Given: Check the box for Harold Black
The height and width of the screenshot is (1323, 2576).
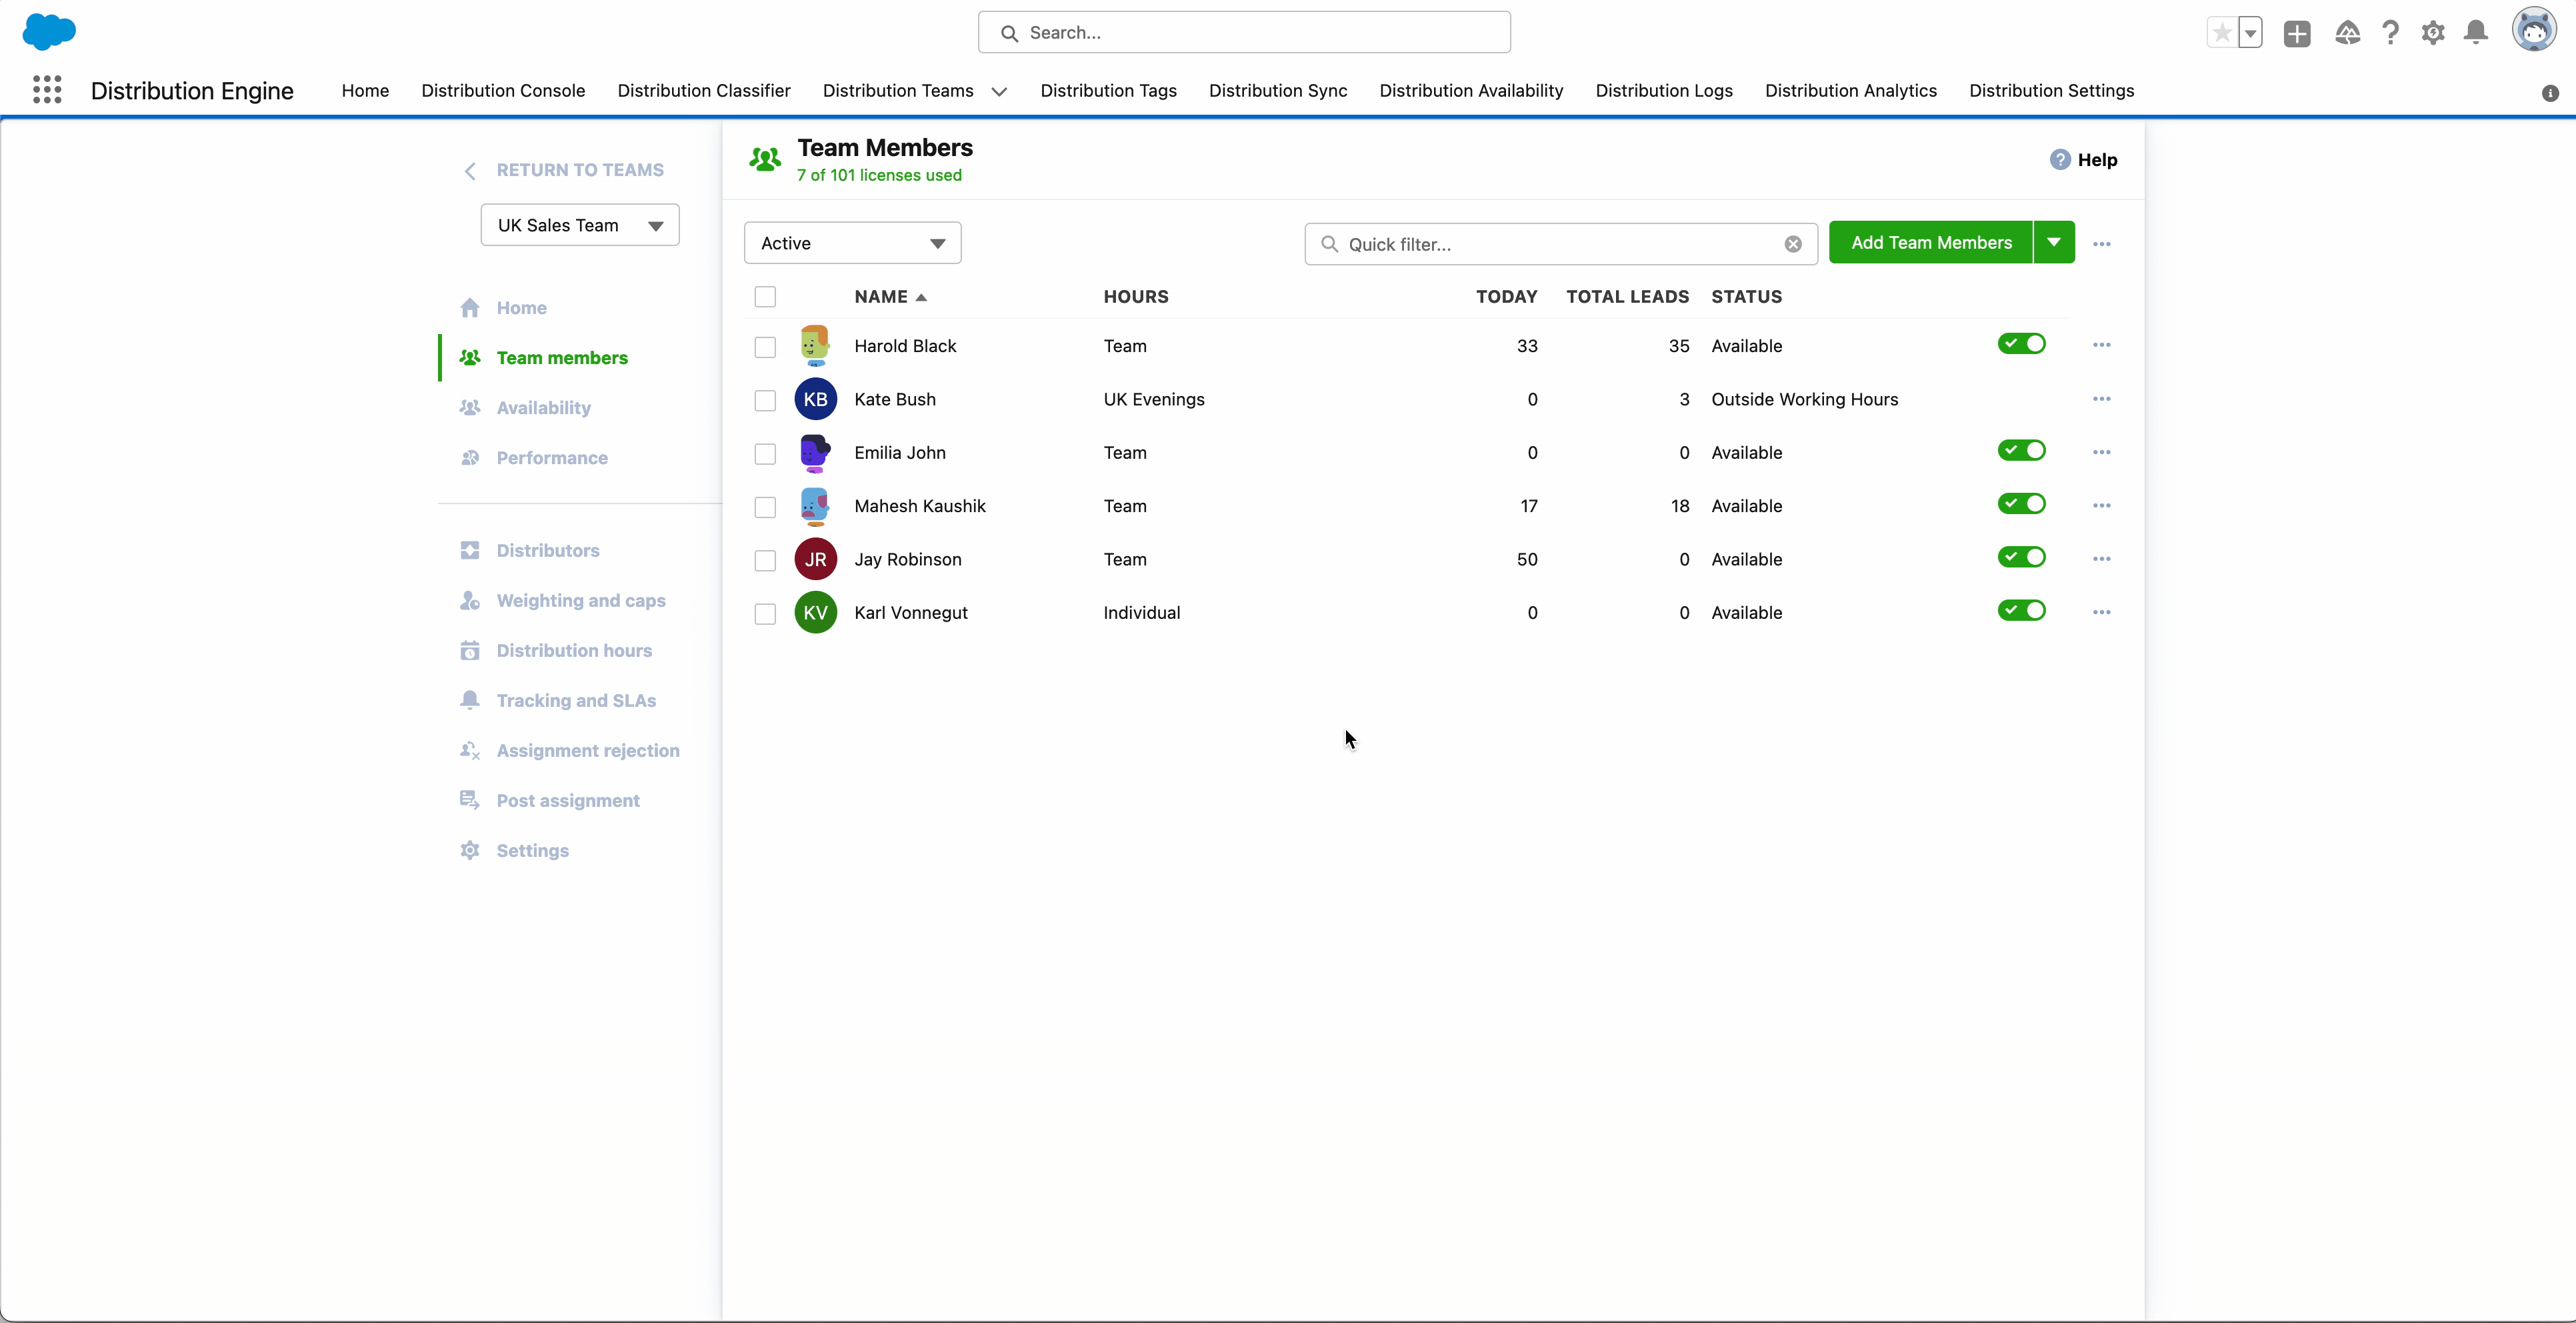Looking at the screenshot, I should [765, 347].
